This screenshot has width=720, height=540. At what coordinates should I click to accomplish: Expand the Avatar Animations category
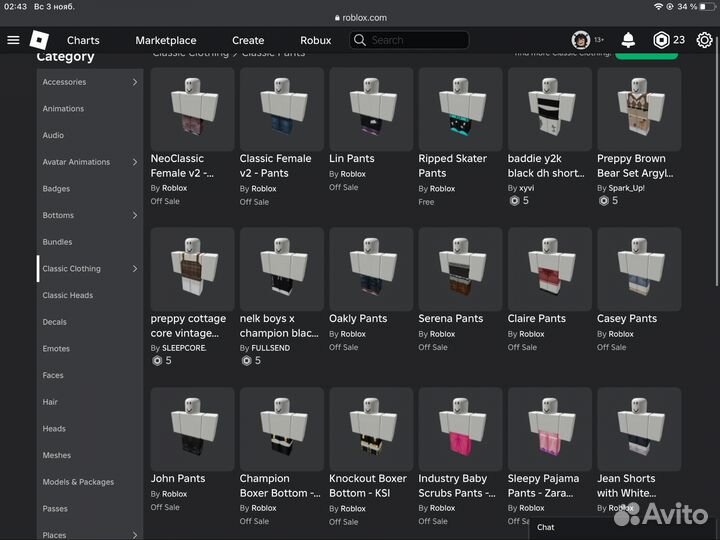pyautogui.click(x=135, y=162)
